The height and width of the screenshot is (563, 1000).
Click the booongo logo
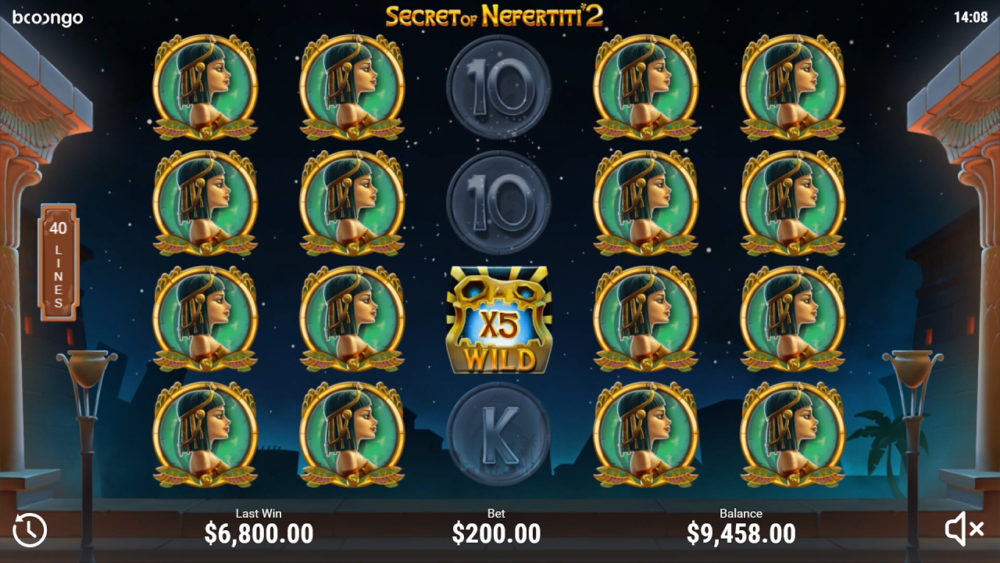(x=48, y=17)
